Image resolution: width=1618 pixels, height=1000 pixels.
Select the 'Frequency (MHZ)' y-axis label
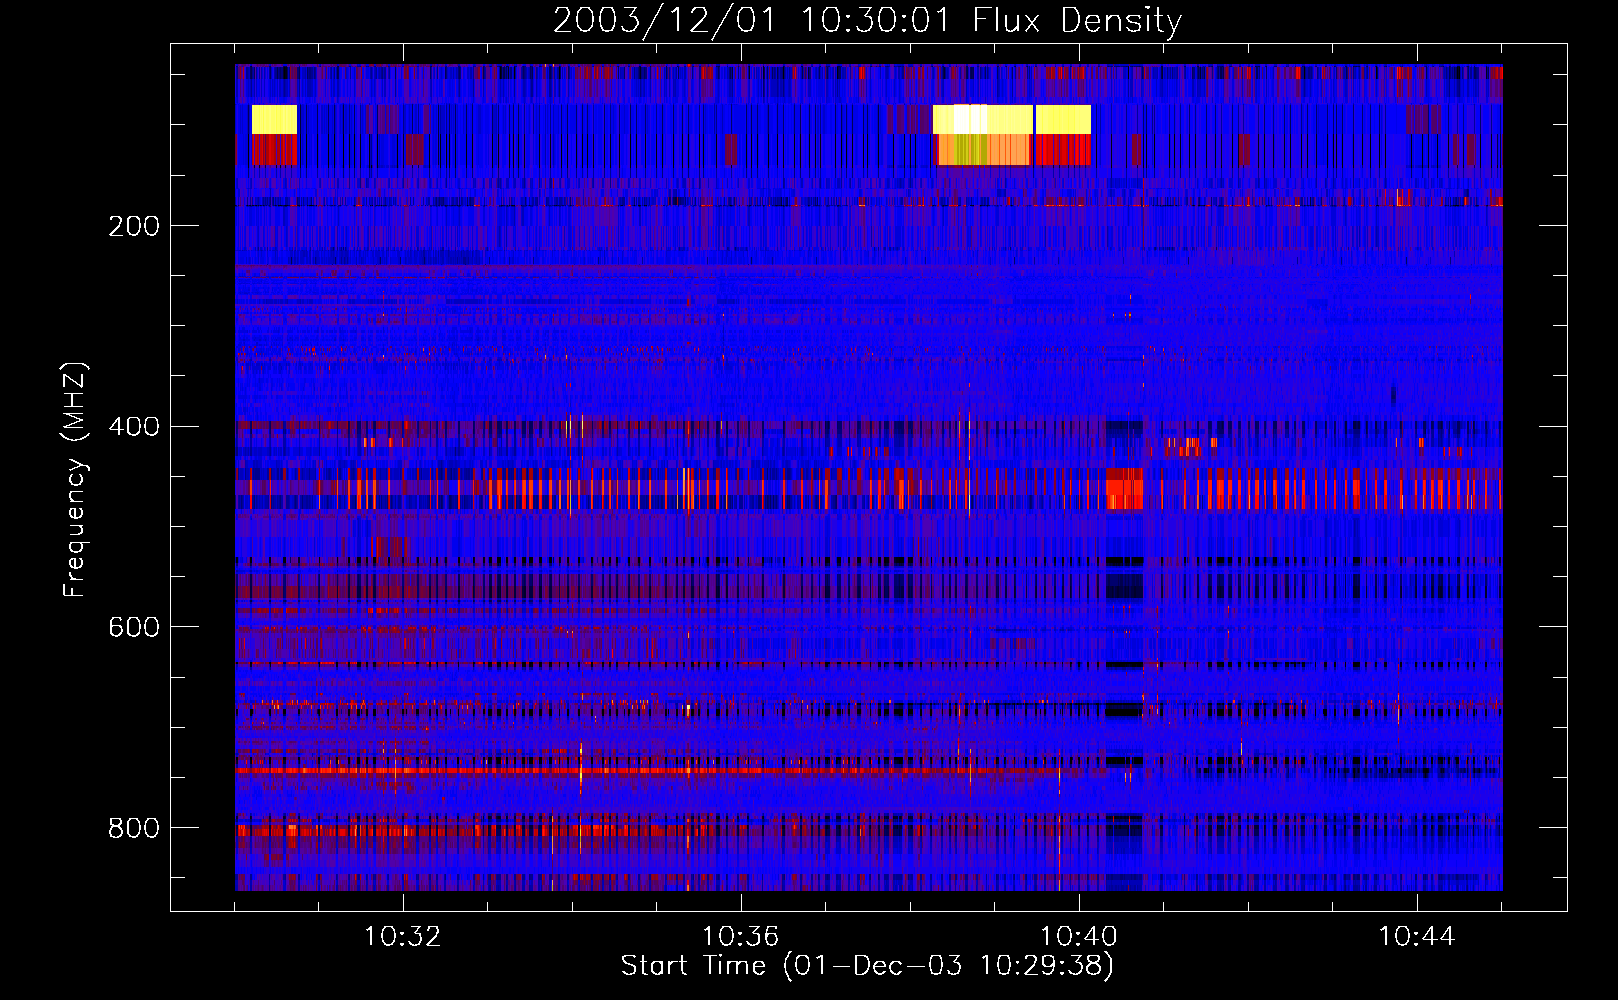pyautogui.click(x=74, y=480)
